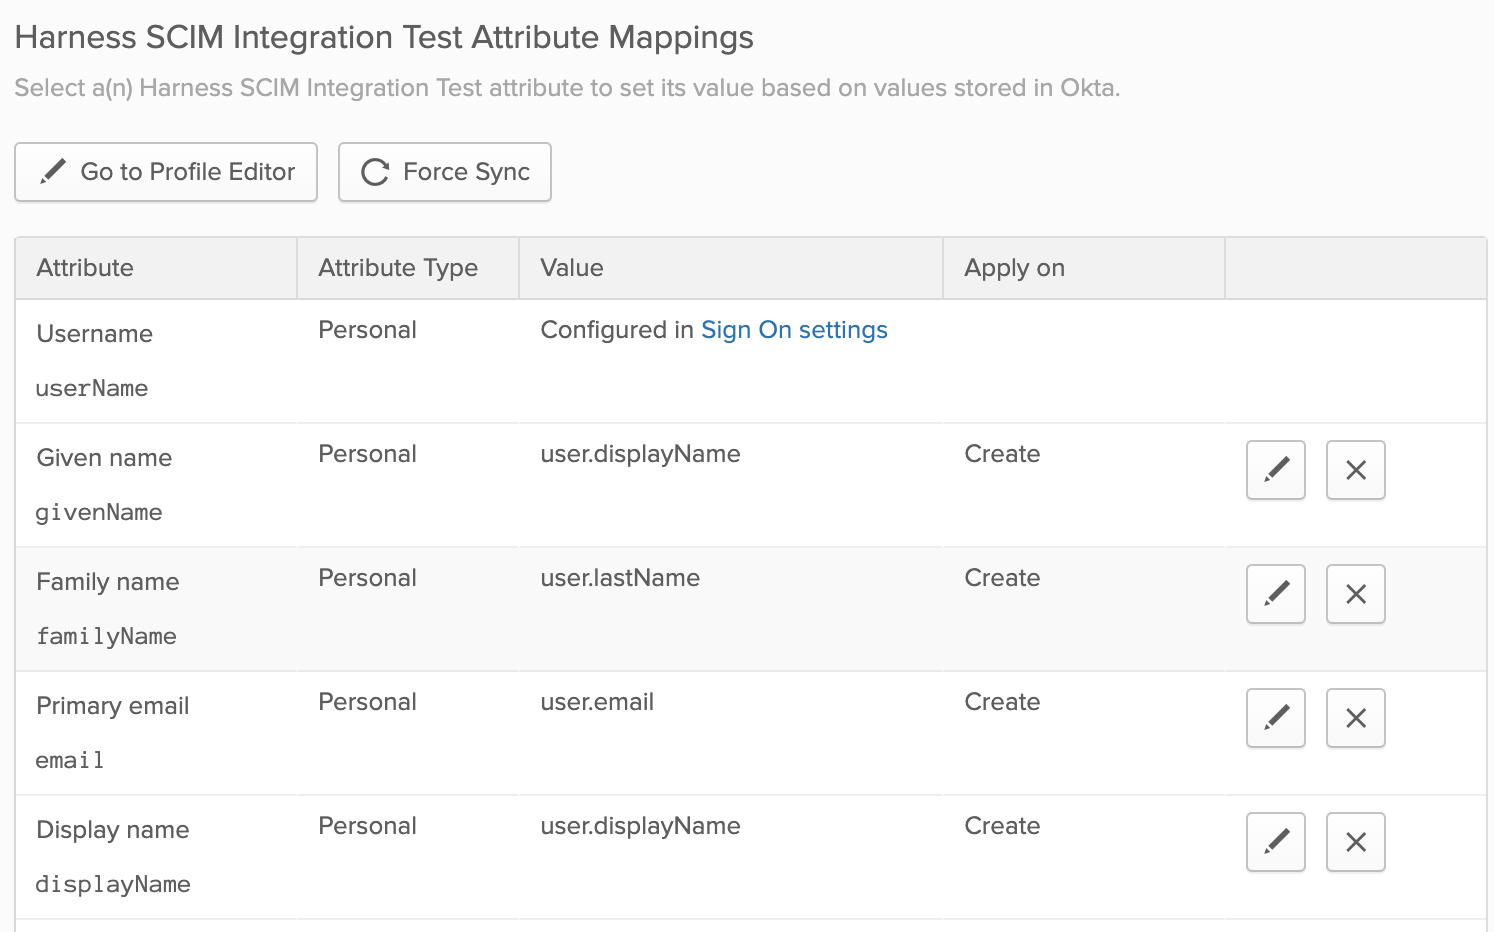This screenshot has width=1494, height=932.
Task: Remove the Given name mapping
Action: 1356,470
